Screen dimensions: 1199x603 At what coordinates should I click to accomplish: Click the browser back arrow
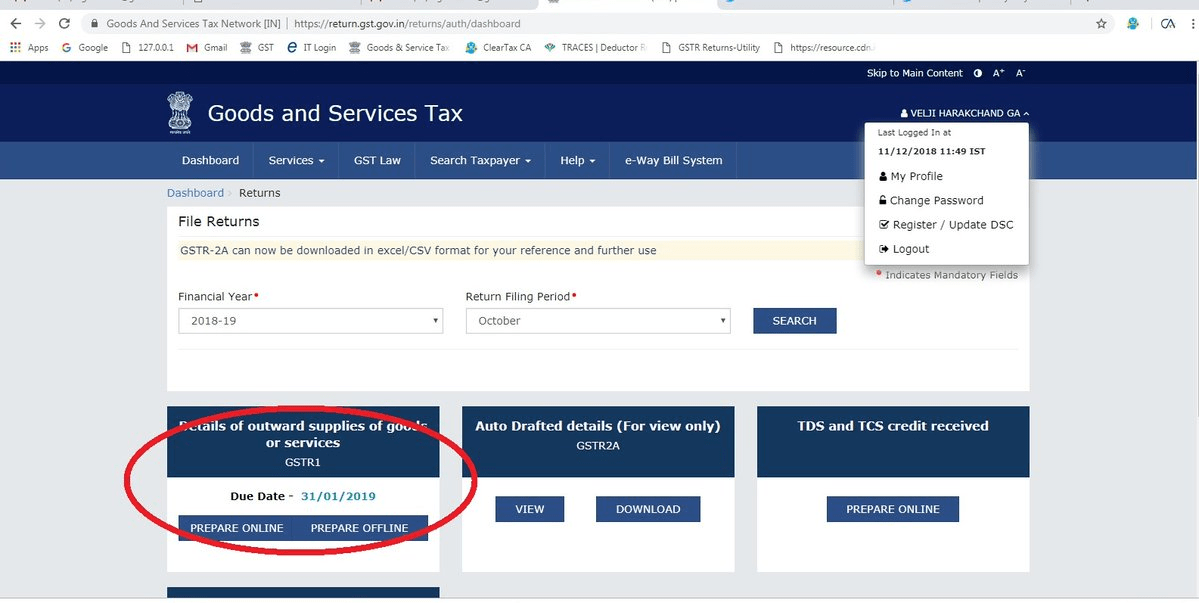[x=15, y=23]
